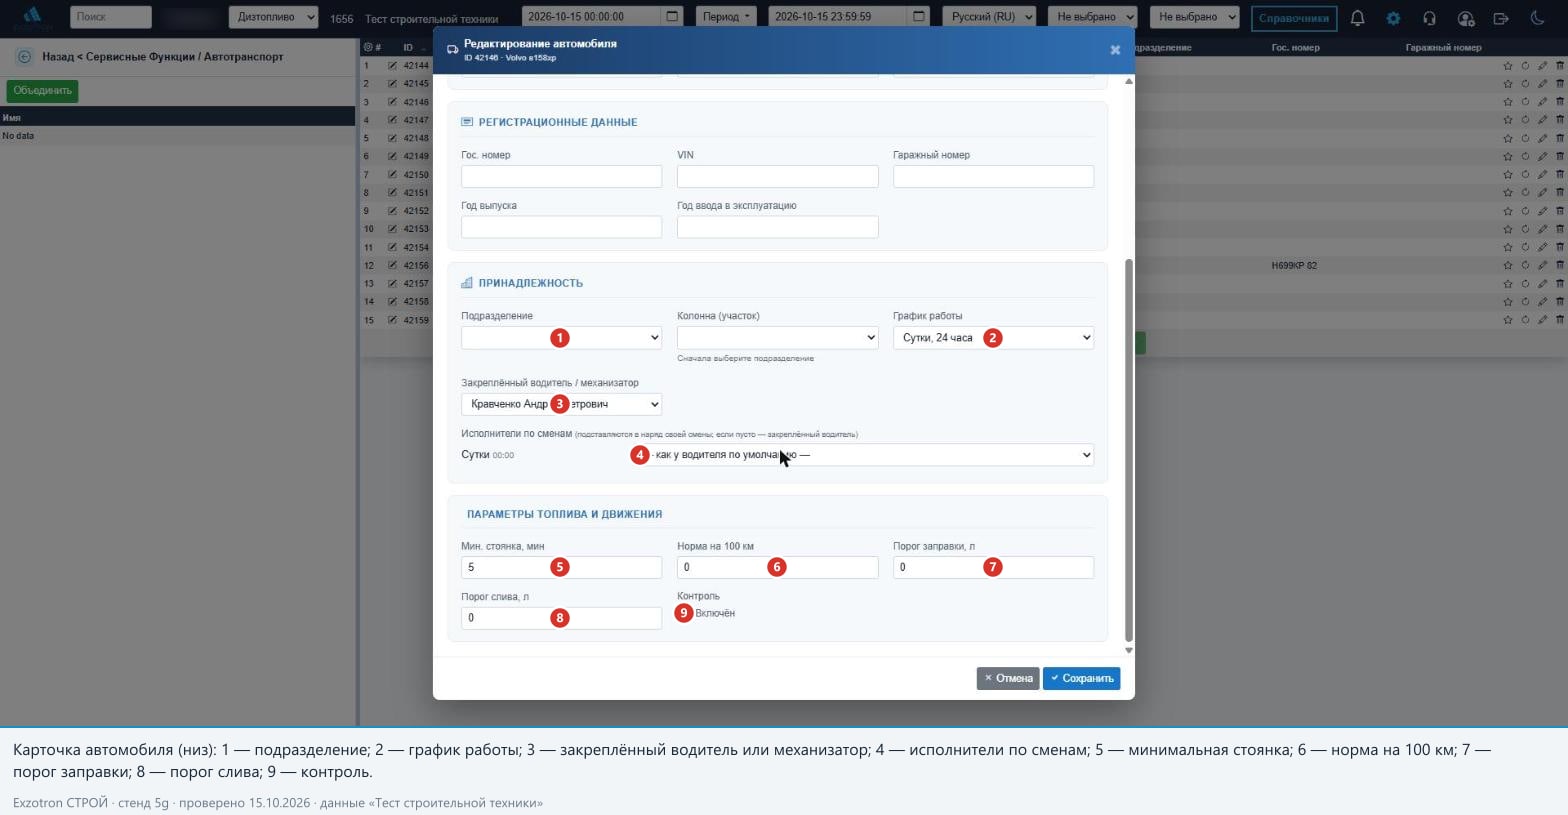Open the Период menu in top bar

pyautogui.click(x=726, y=17)
